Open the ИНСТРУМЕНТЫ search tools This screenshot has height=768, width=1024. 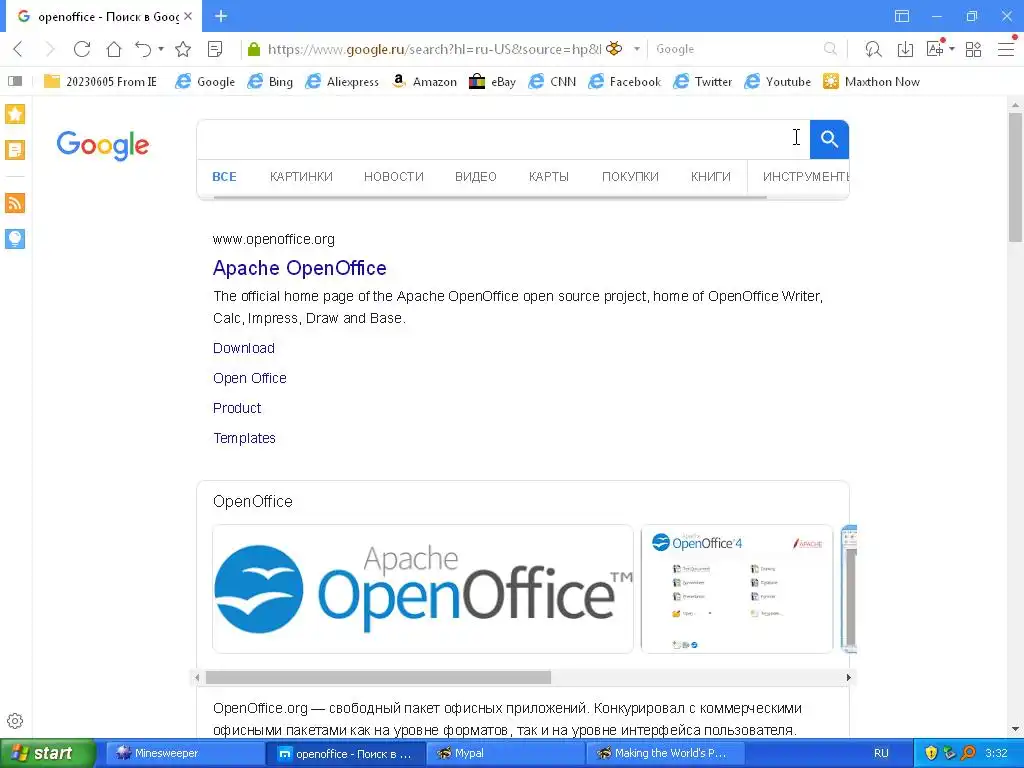click(806, 176)
